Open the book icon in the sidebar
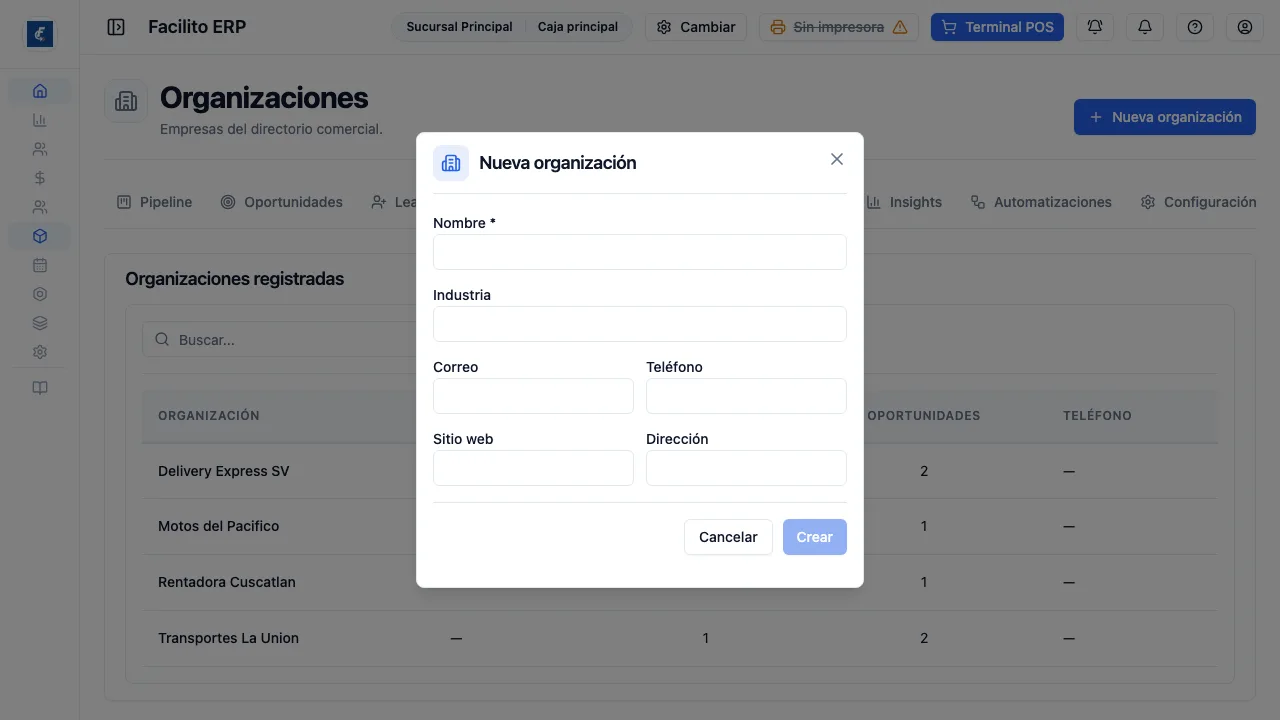The height and width of the screenshot is (720, 1280). click(x=40, y=388)
